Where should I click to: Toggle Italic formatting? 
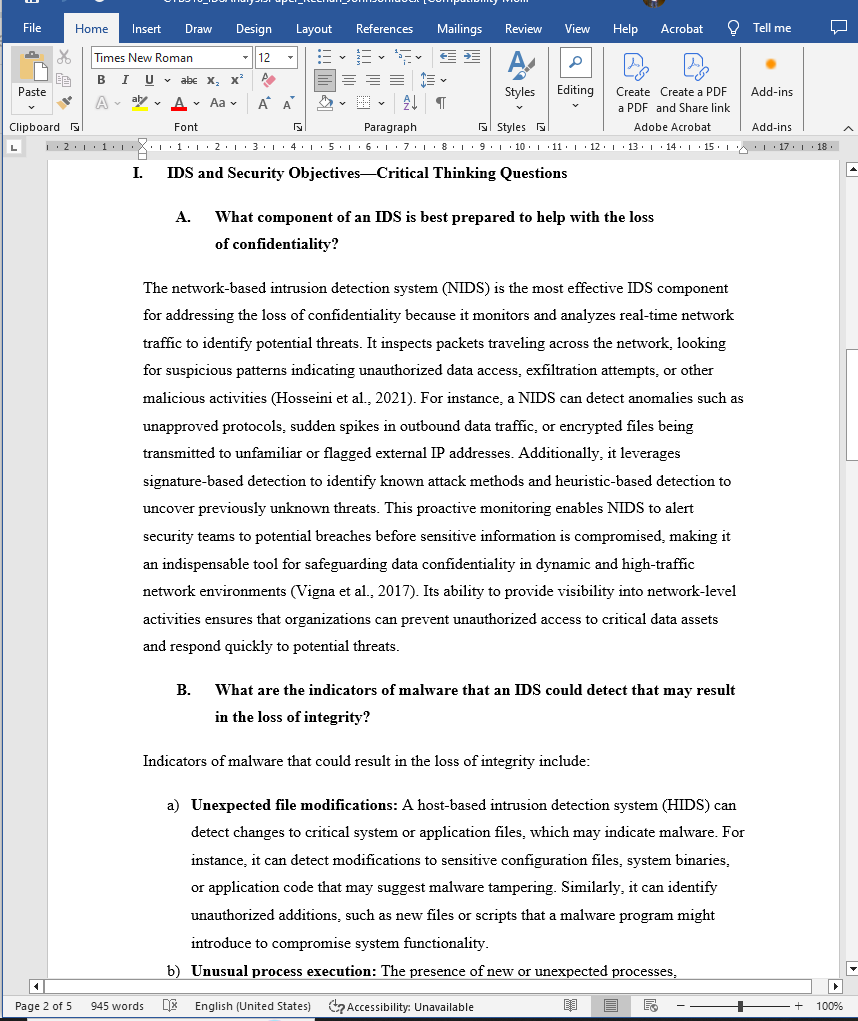125,80
